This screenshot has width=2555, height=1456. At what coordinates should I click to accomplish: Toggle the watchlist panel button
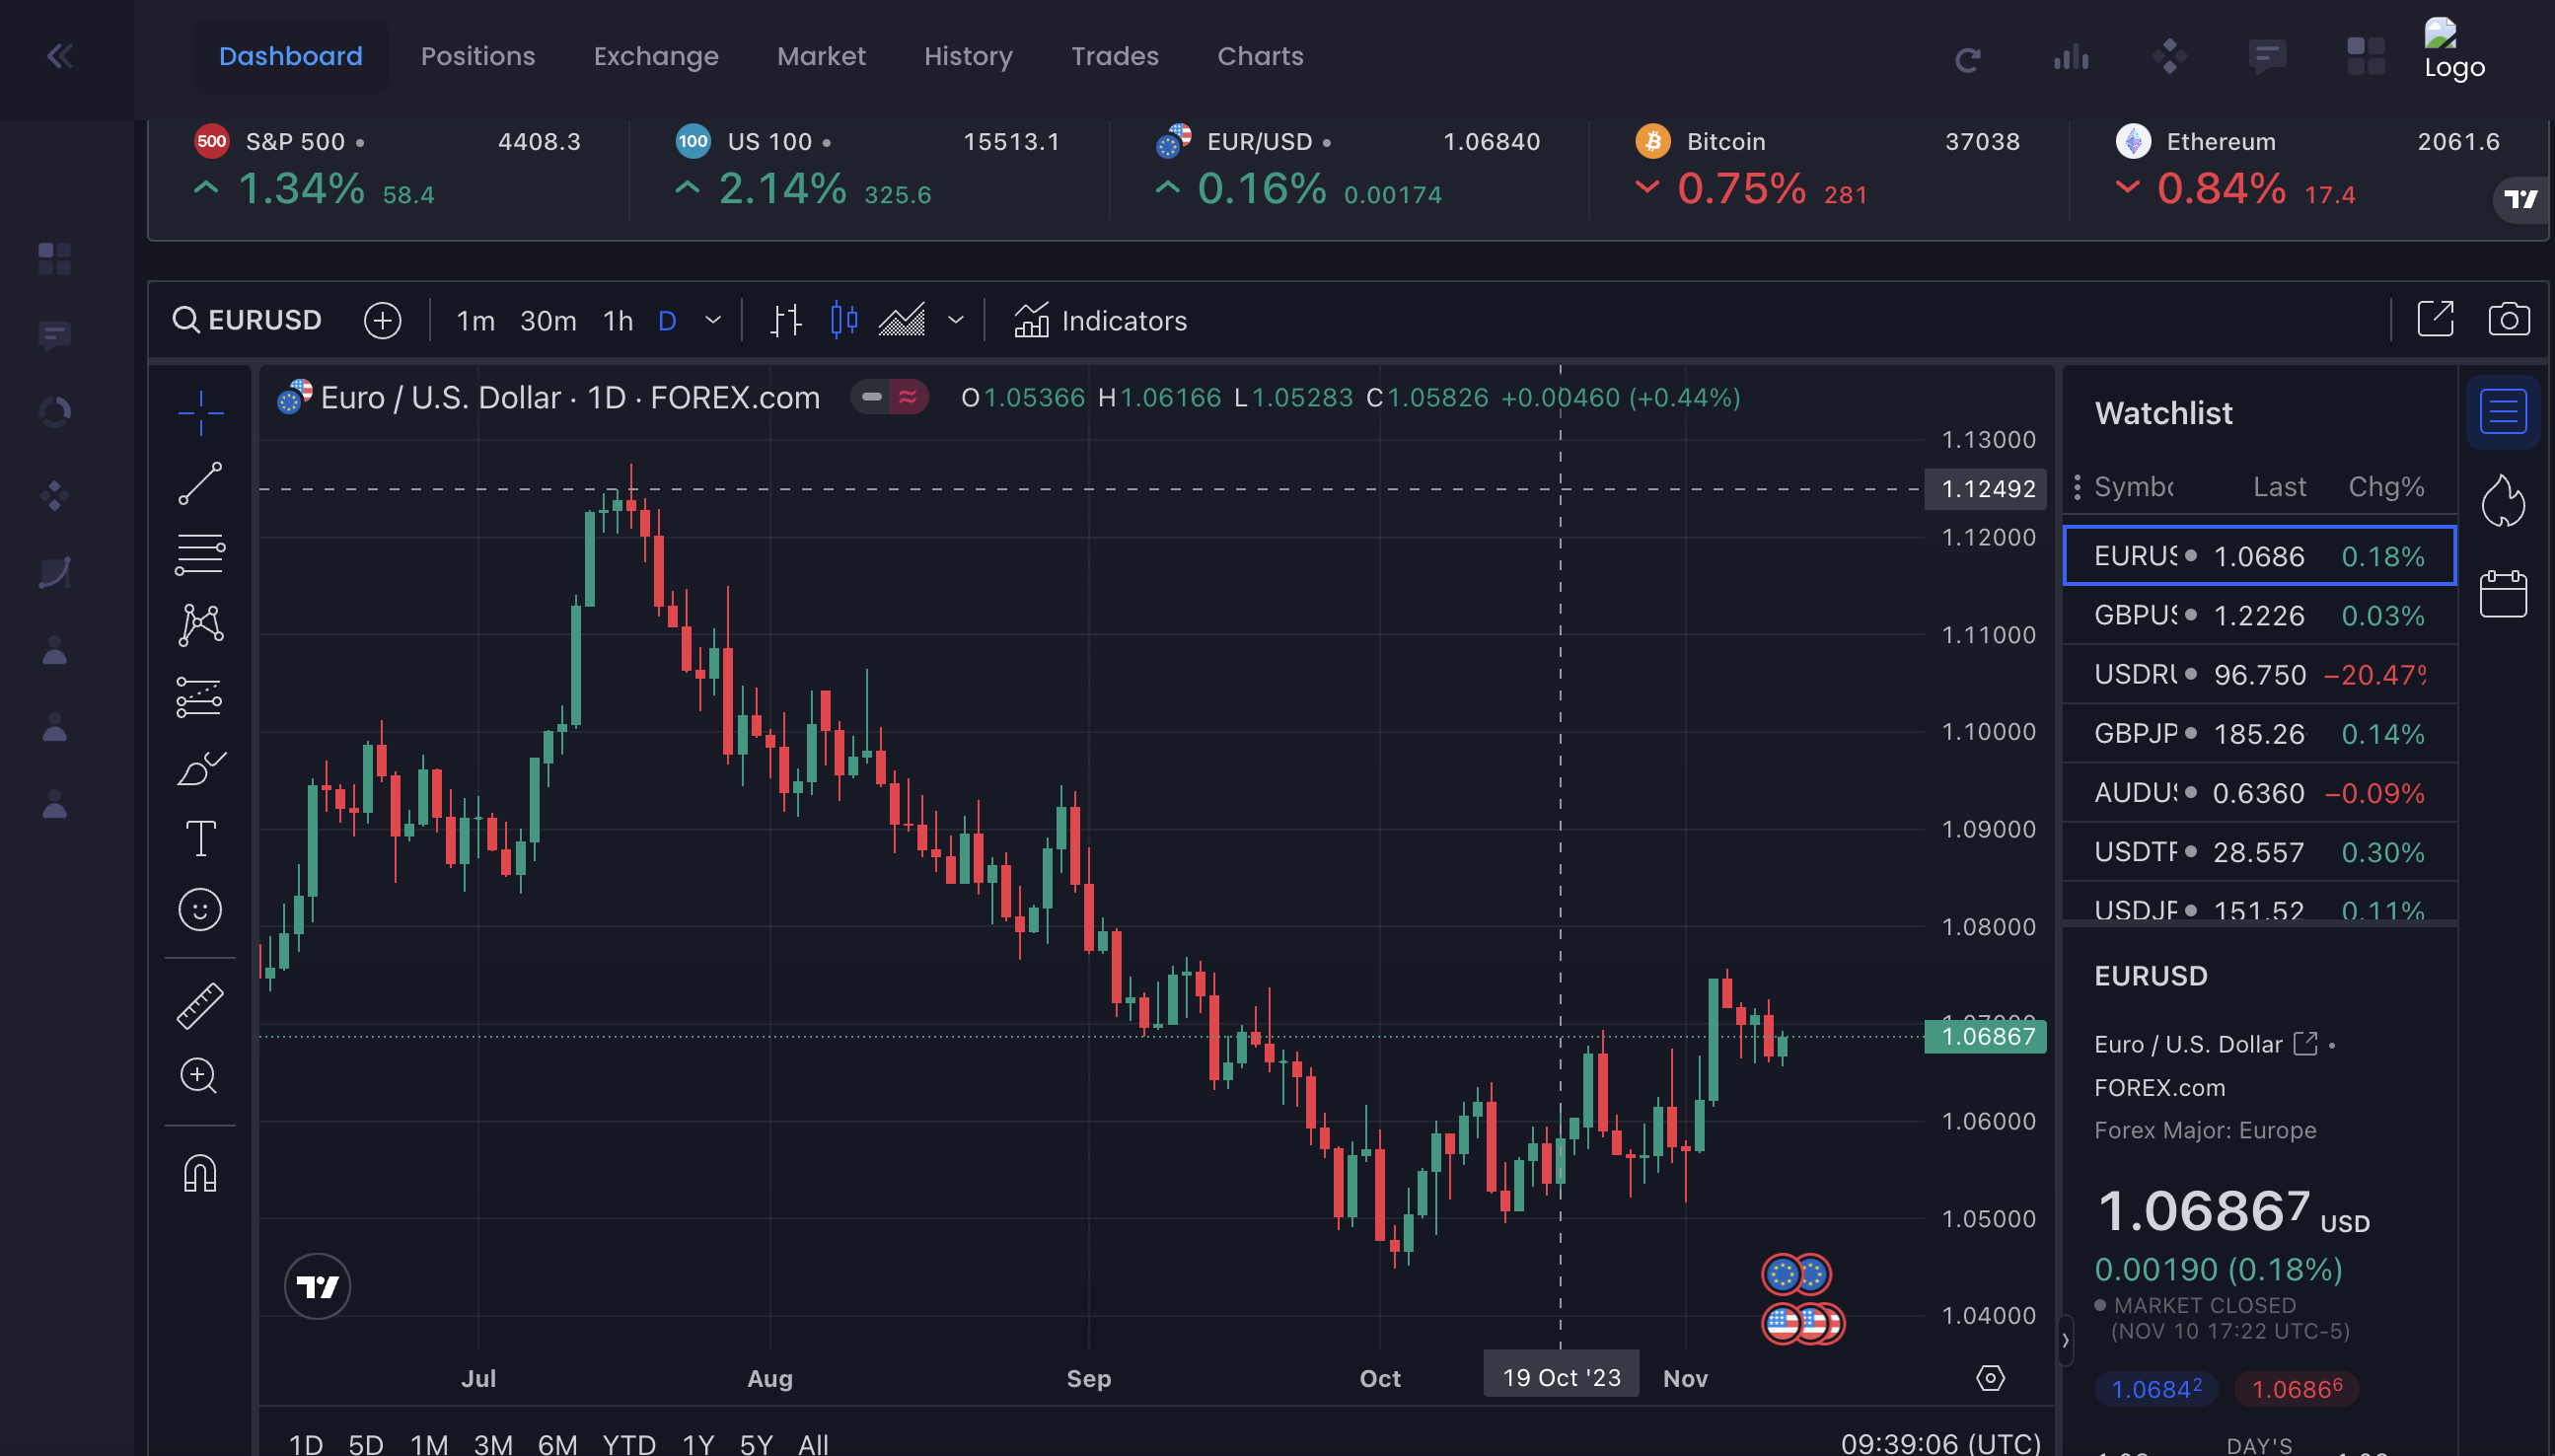pyautogui.click(x=2502, y=412)
